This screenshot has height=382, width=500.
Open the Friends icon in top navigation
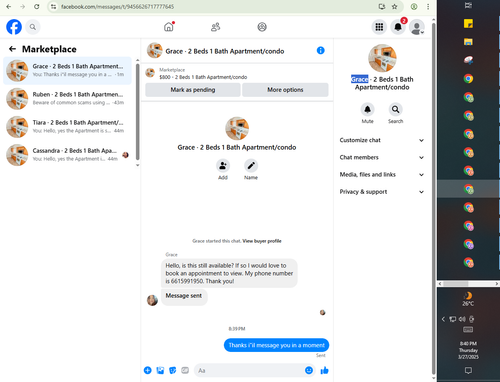[216, 27]
